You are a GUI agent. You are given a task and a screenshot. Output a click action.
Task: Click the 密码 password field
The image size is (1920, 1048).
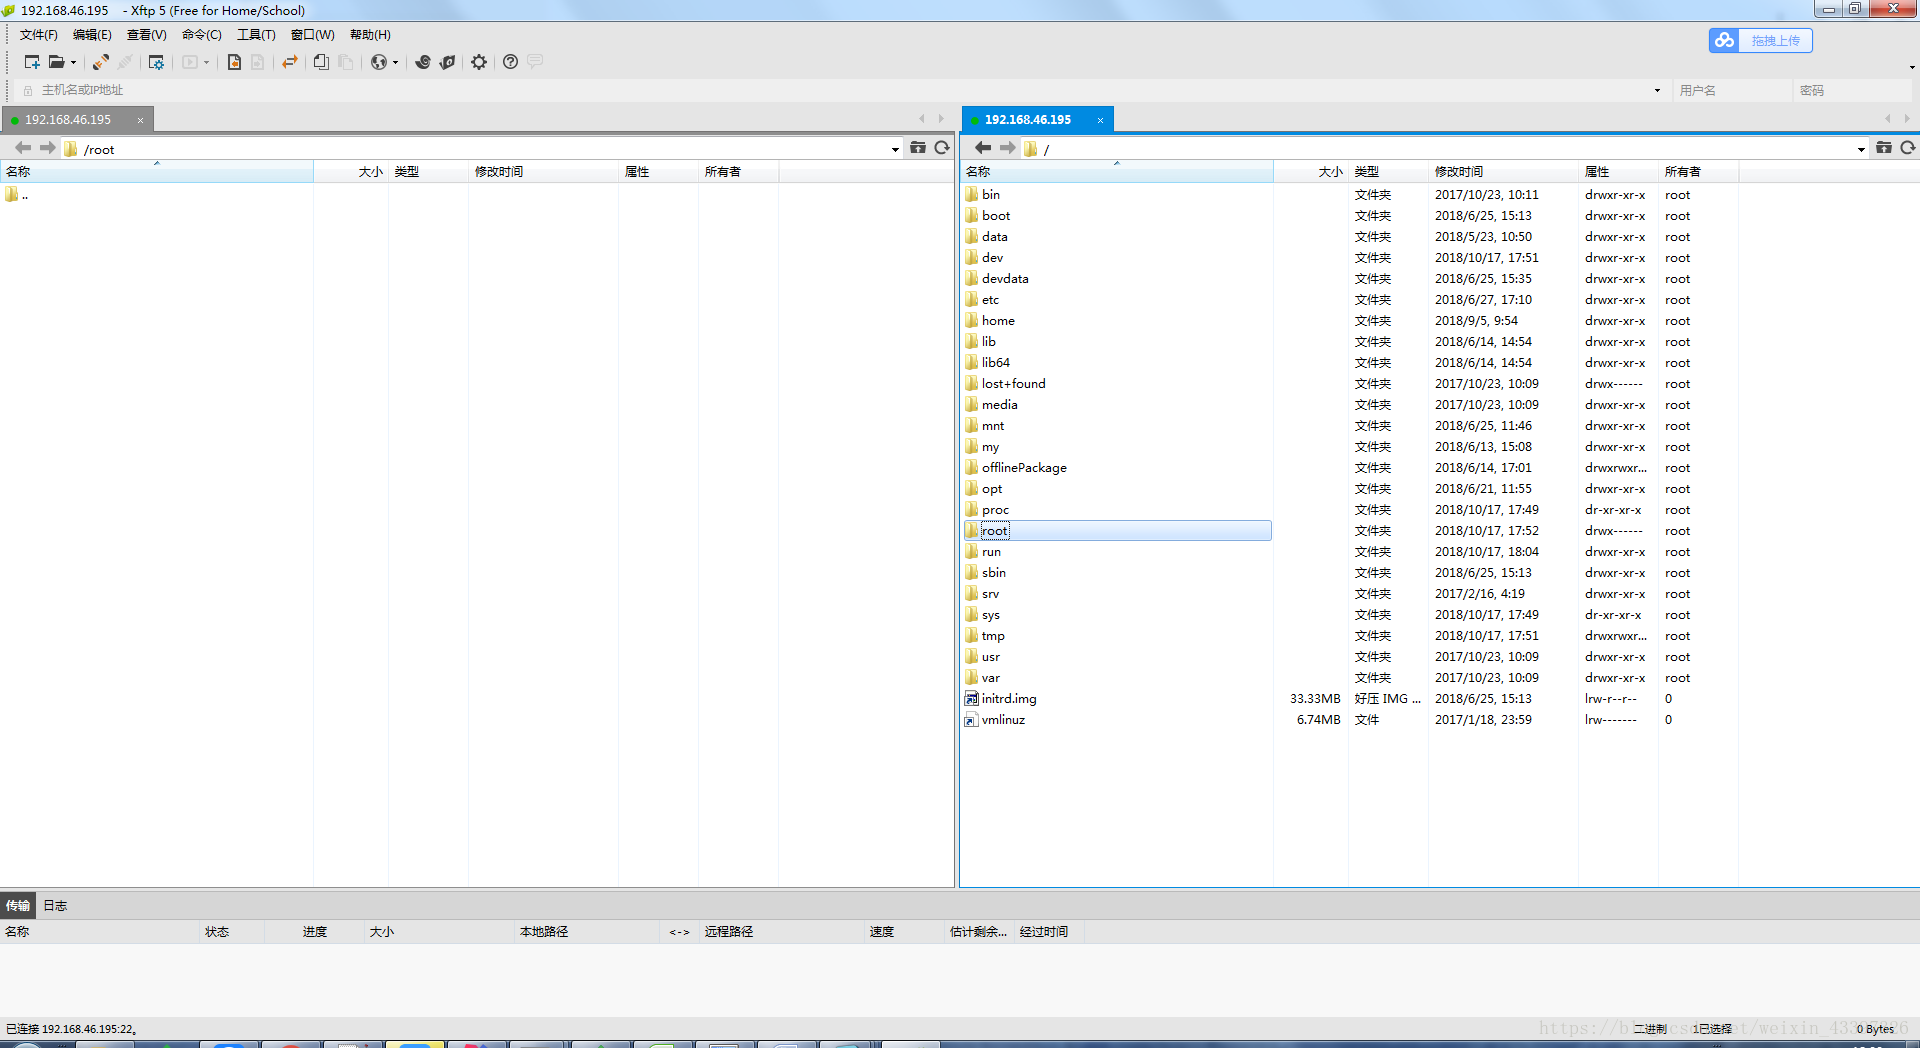tap(1852, 90)
